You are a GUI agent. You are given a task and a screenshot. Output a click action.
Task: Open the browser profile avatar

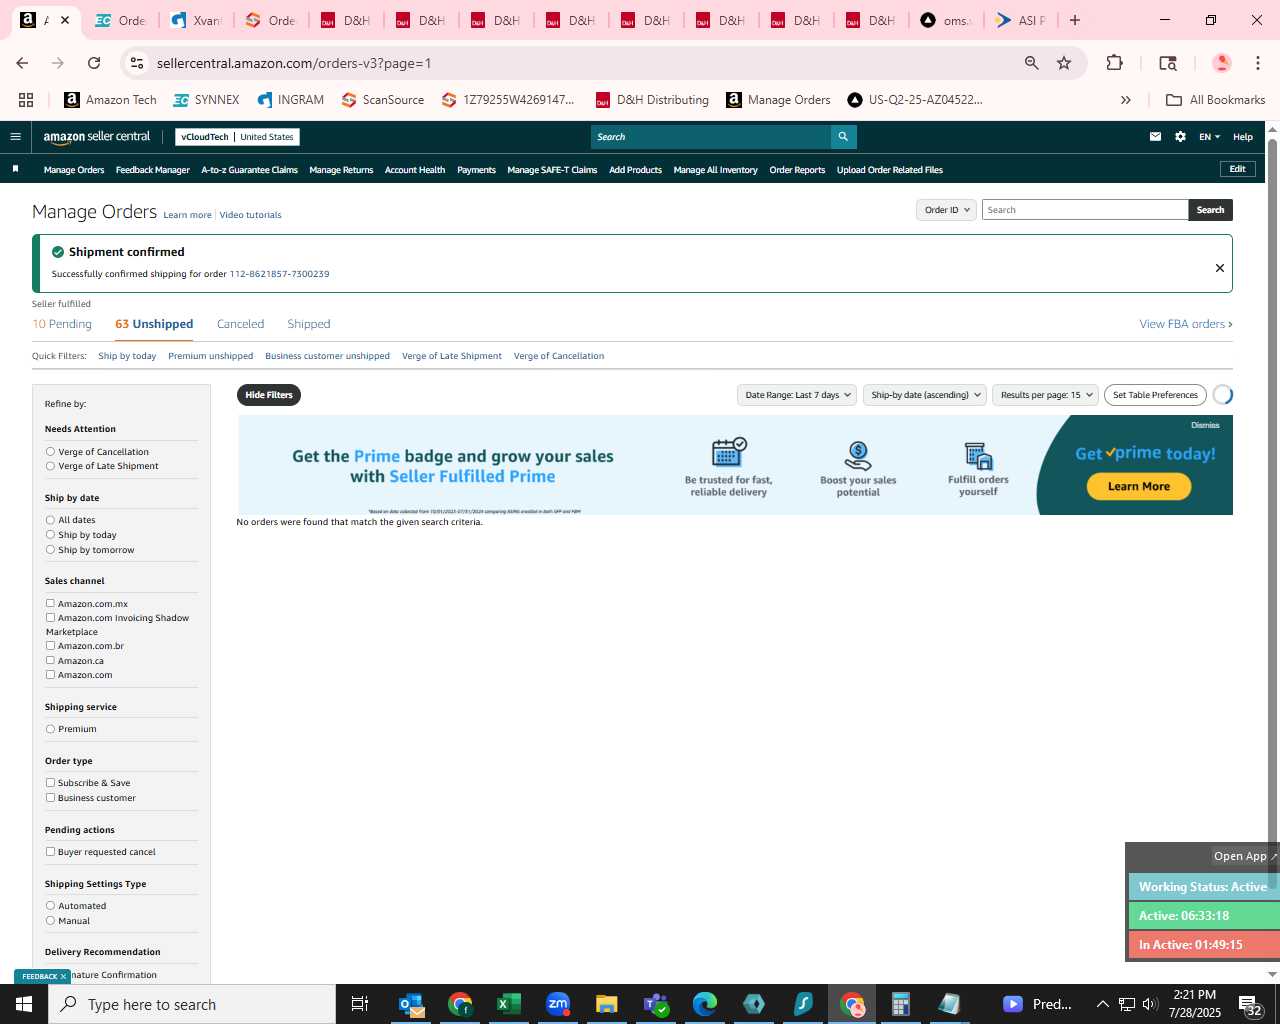point(1221,63)
